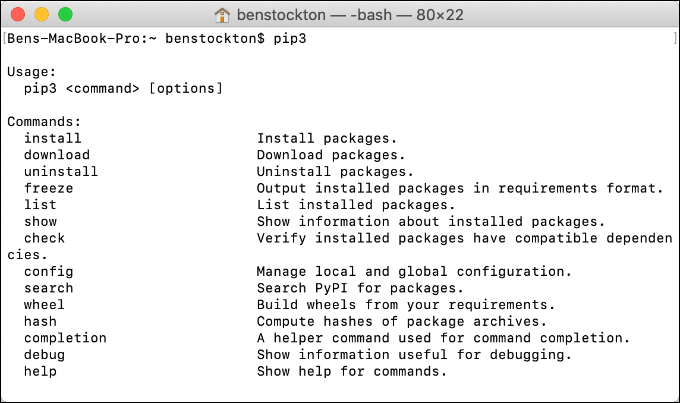
Task: Click the 'search' command name
Action: (49, 288)
